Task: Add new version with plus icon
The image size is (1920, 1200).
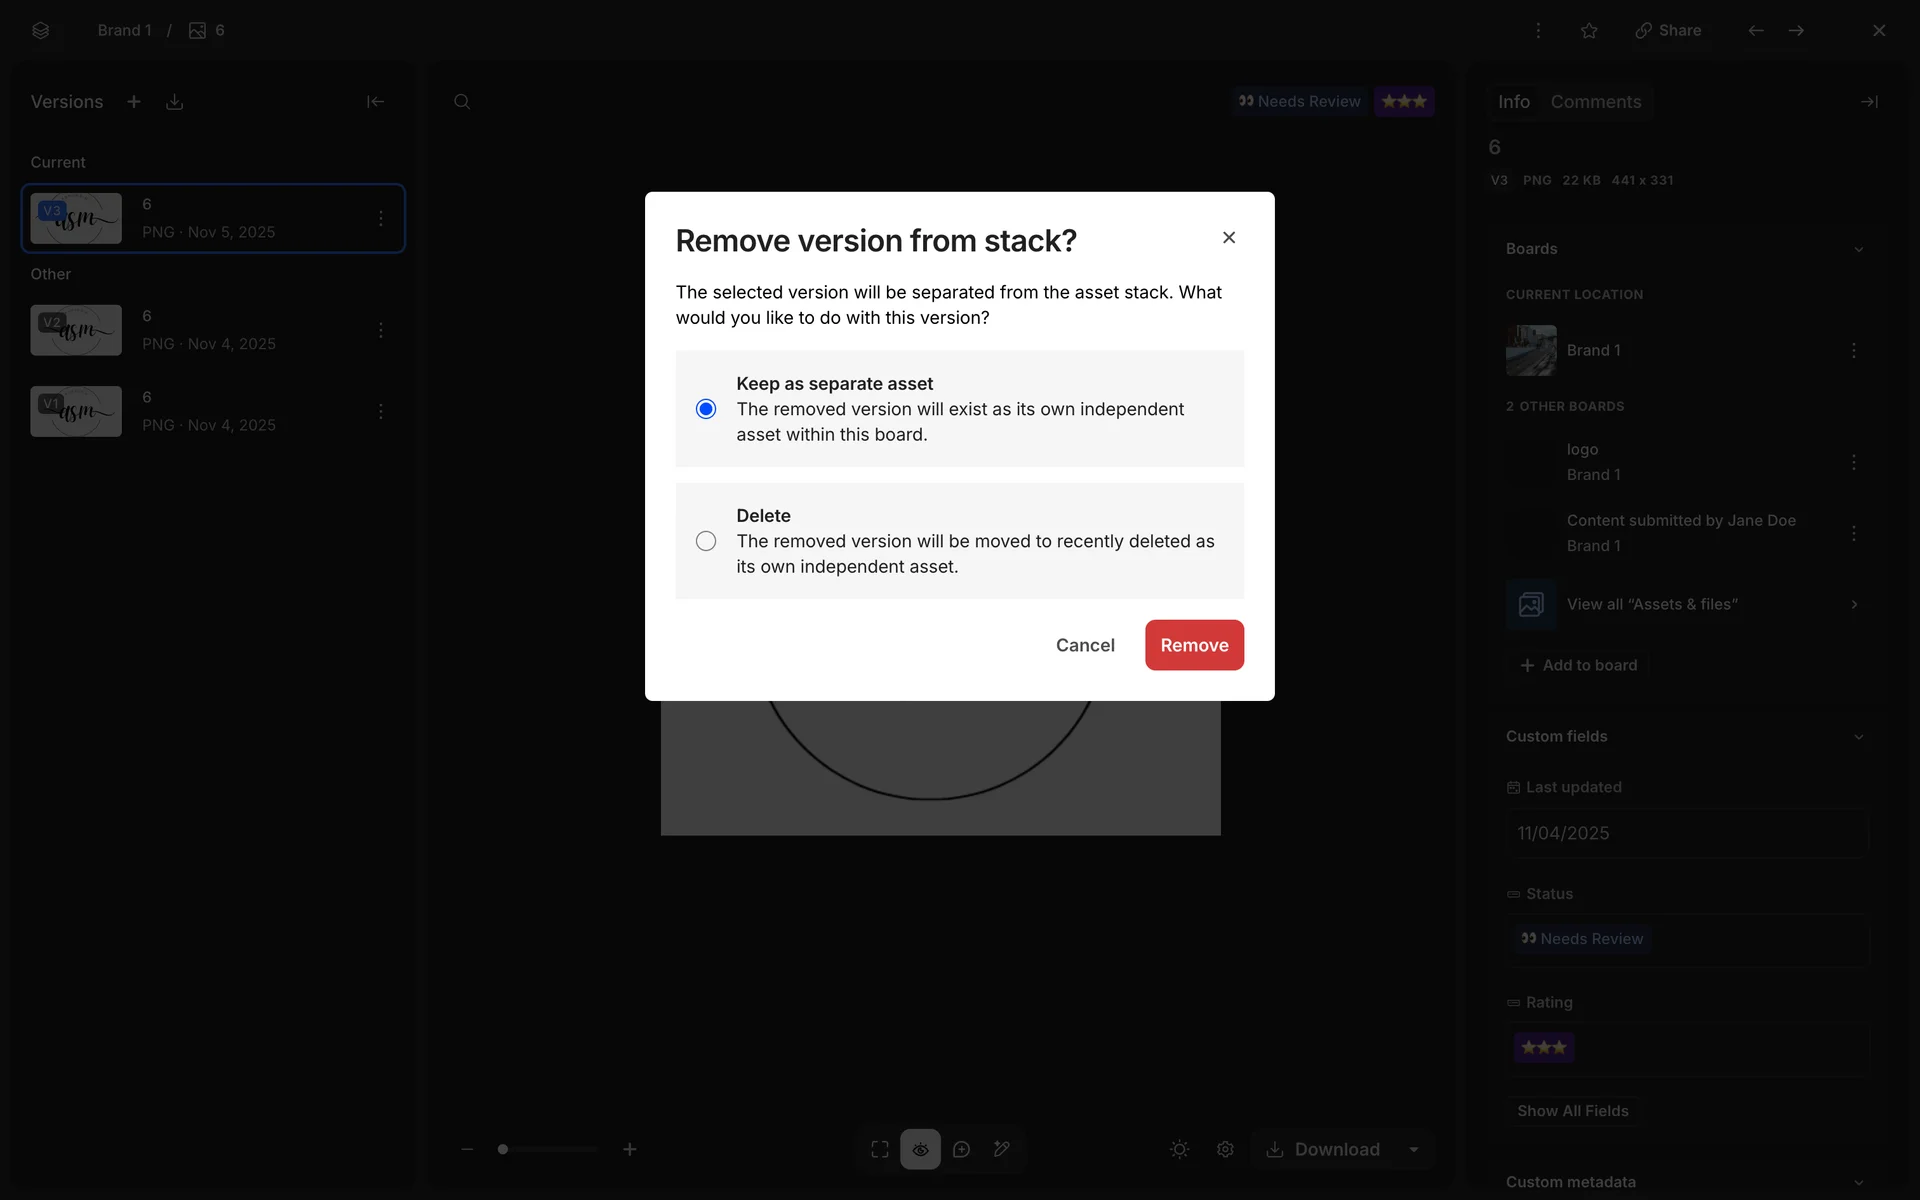Action: 134,102
